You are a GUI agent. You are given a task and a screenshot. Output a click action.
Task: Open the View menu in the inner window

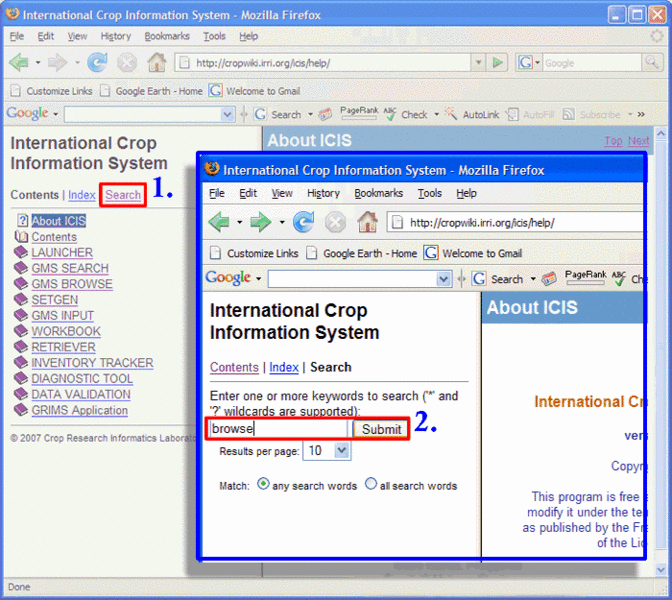click(282, 193)
